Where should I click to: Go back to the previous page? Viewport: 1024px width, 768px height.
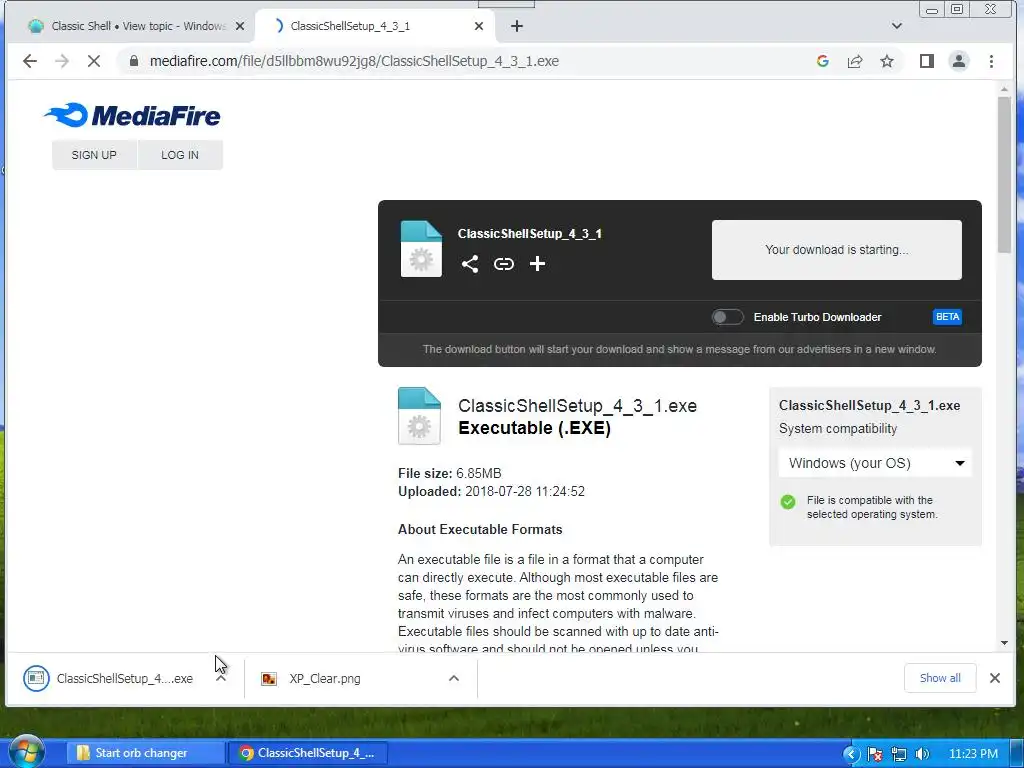(x=30, y=61)
